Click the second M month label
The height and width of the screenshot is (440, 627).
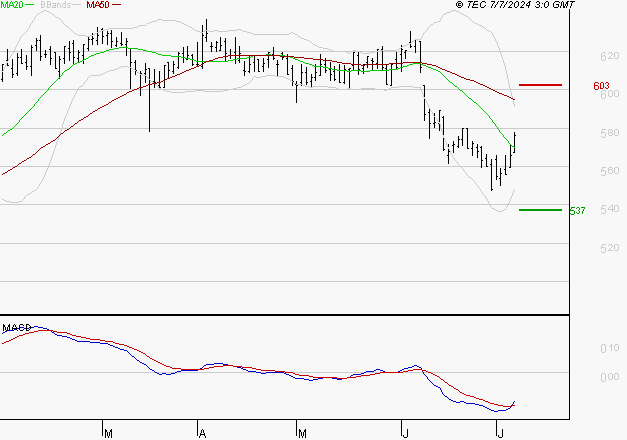(302, 434)
